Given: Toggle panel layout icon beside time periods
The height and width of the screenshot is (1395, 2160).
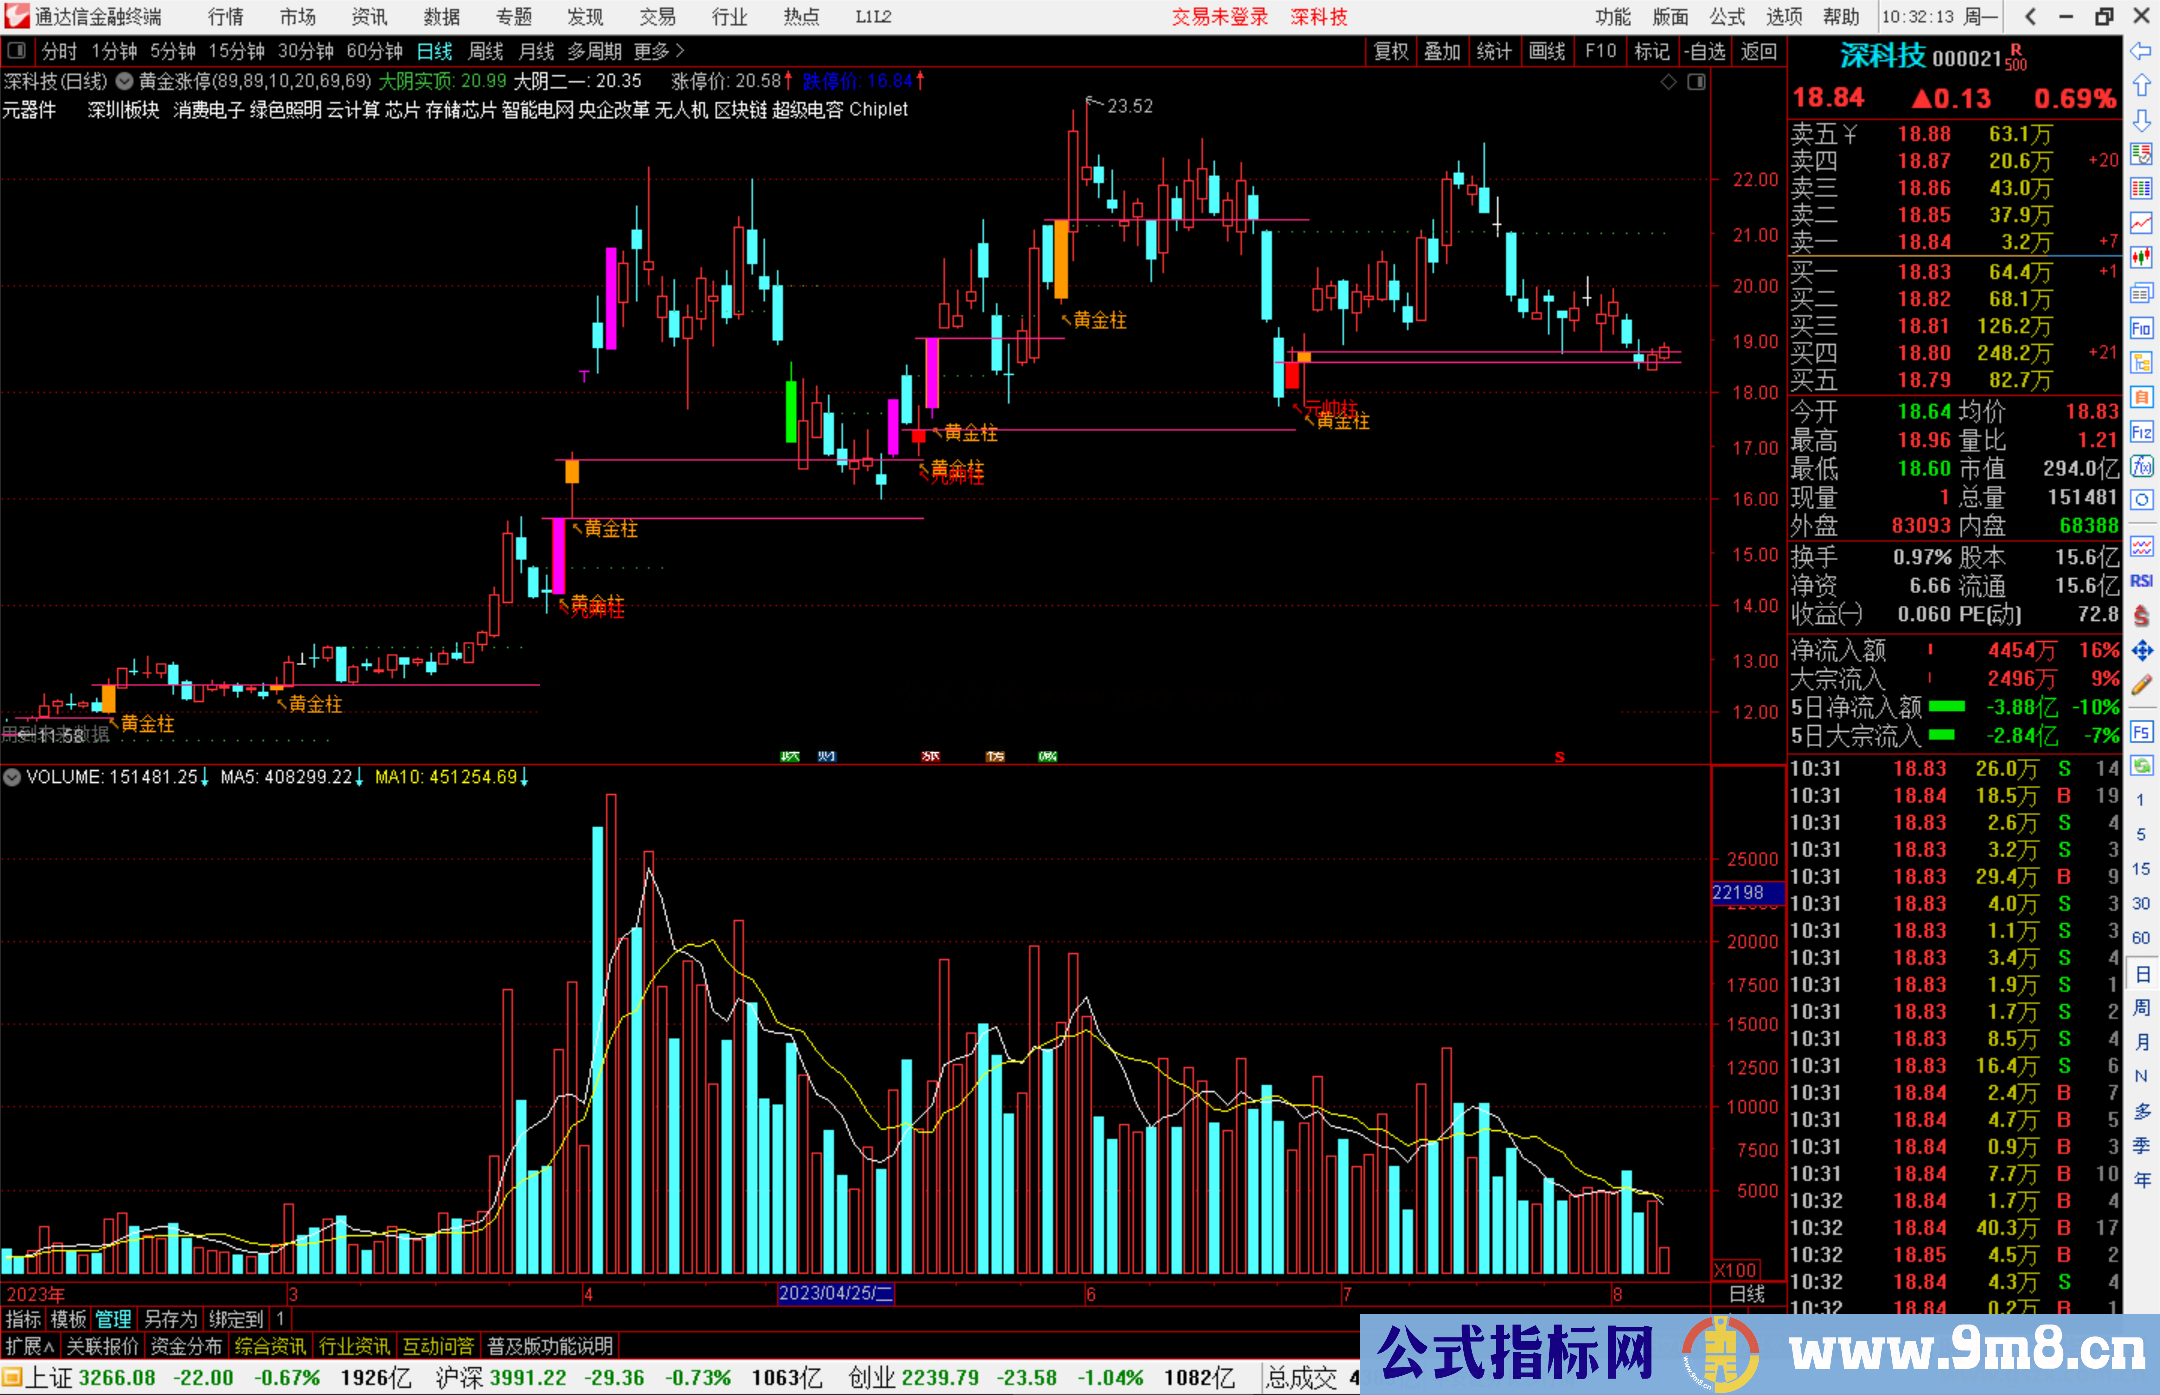Looking at the screenshot, I should [17, 50].
